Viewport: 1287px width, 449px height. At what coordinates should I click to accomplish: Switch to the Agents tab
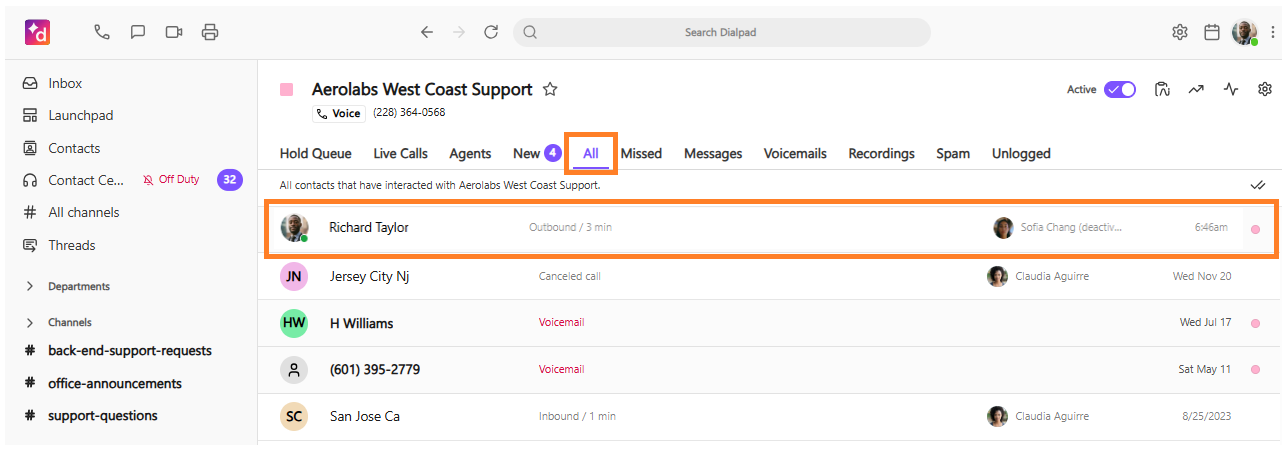point(470,153)
